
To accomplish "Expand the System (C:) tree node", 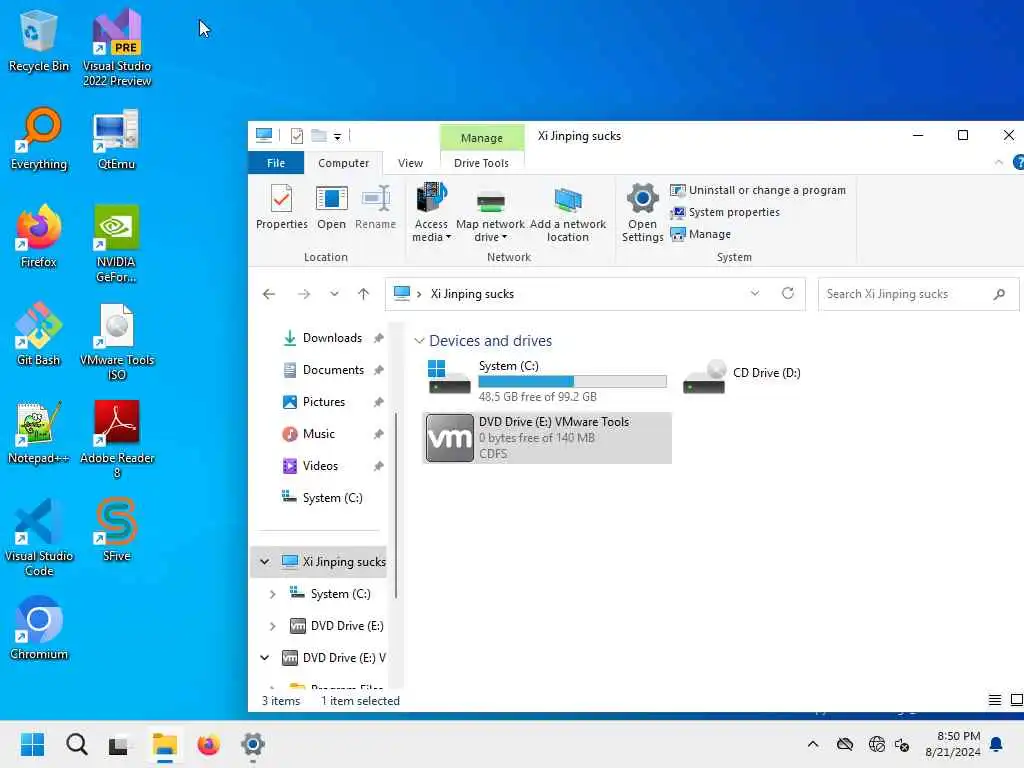I will 272,594.
